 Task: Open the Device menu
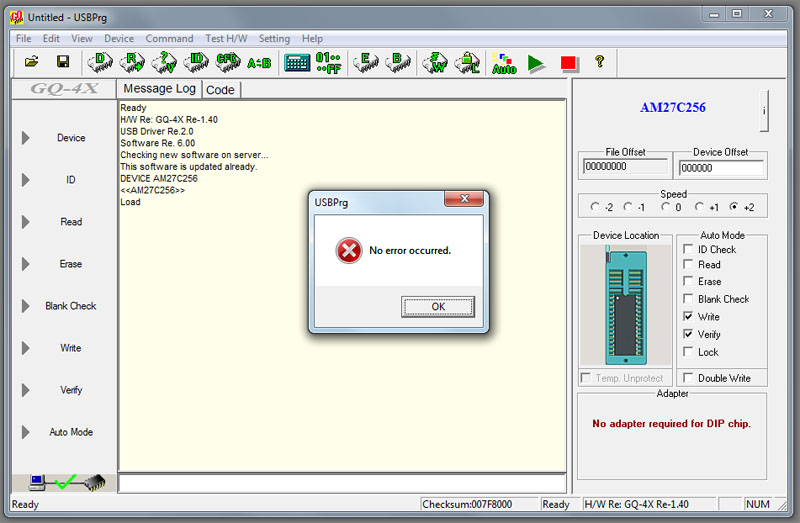(119, 39)
